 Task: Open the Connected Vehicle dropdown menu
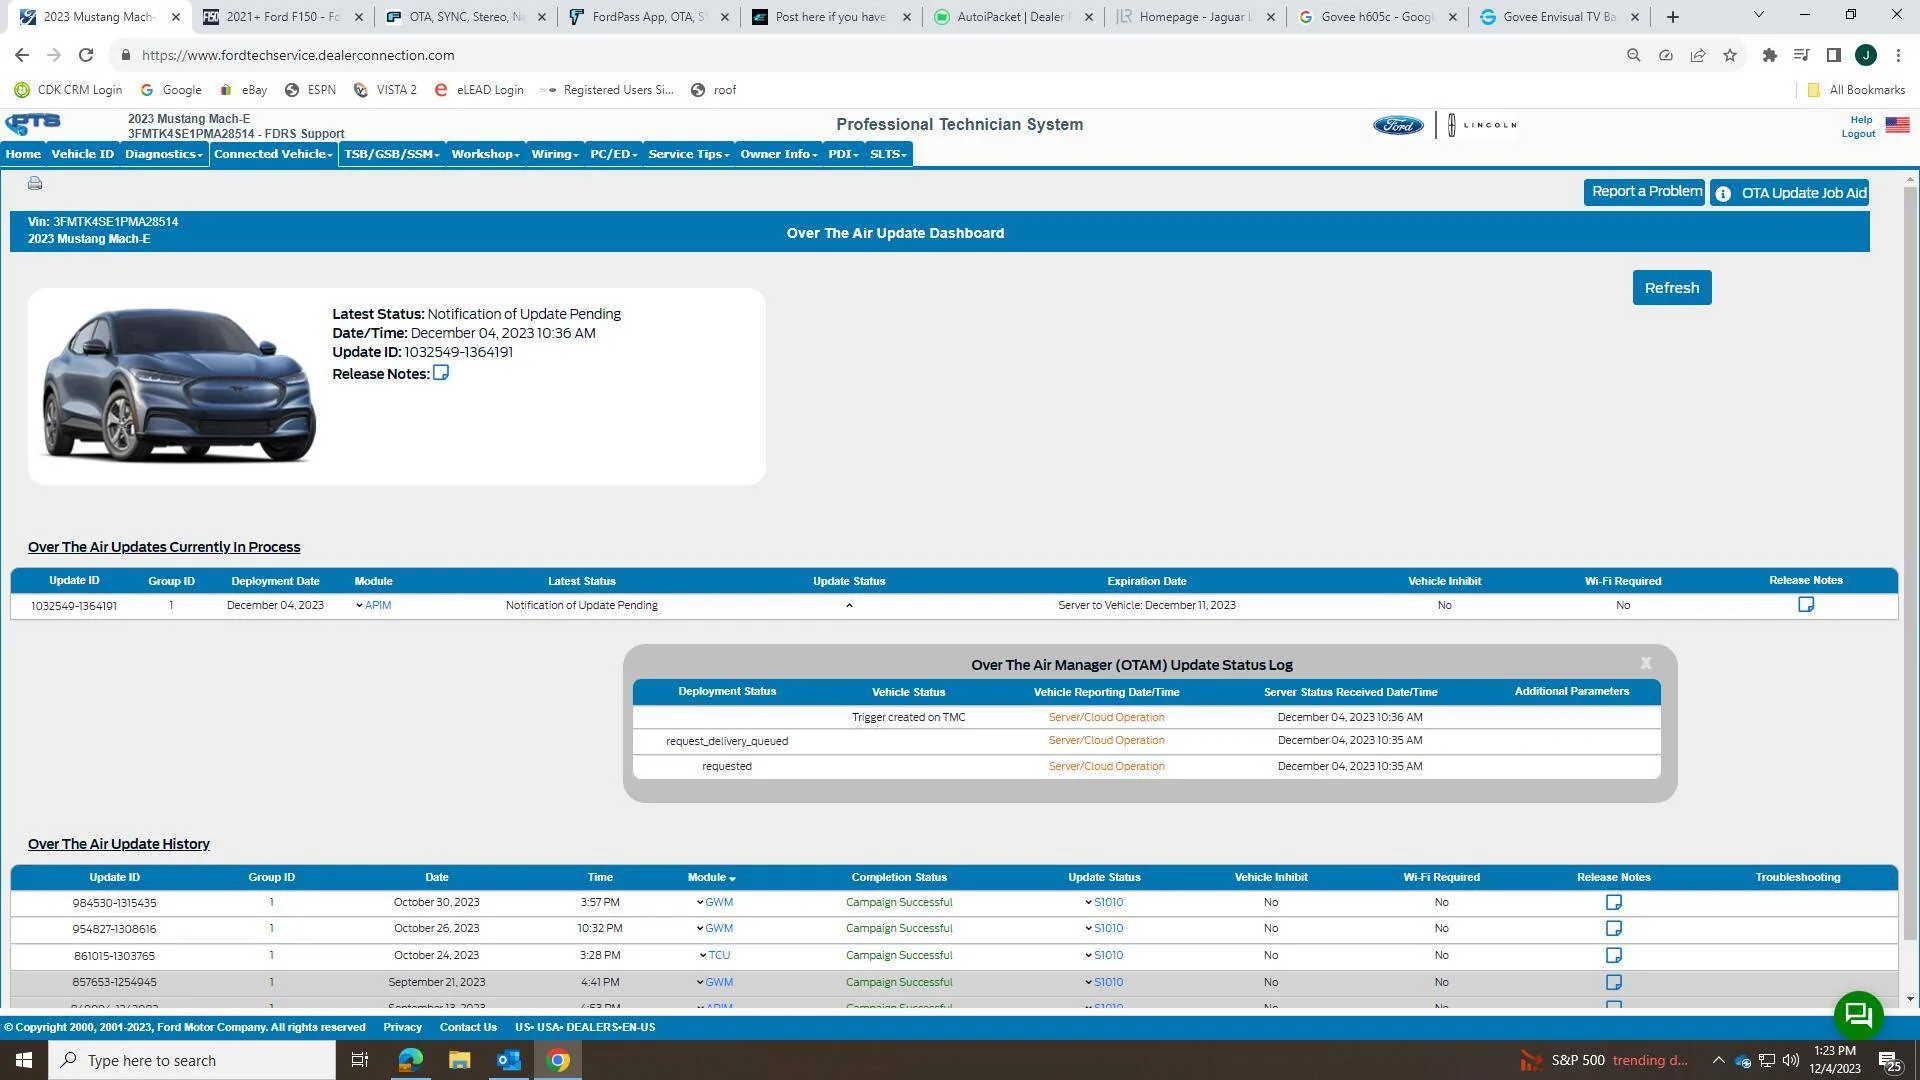(273, 154)
